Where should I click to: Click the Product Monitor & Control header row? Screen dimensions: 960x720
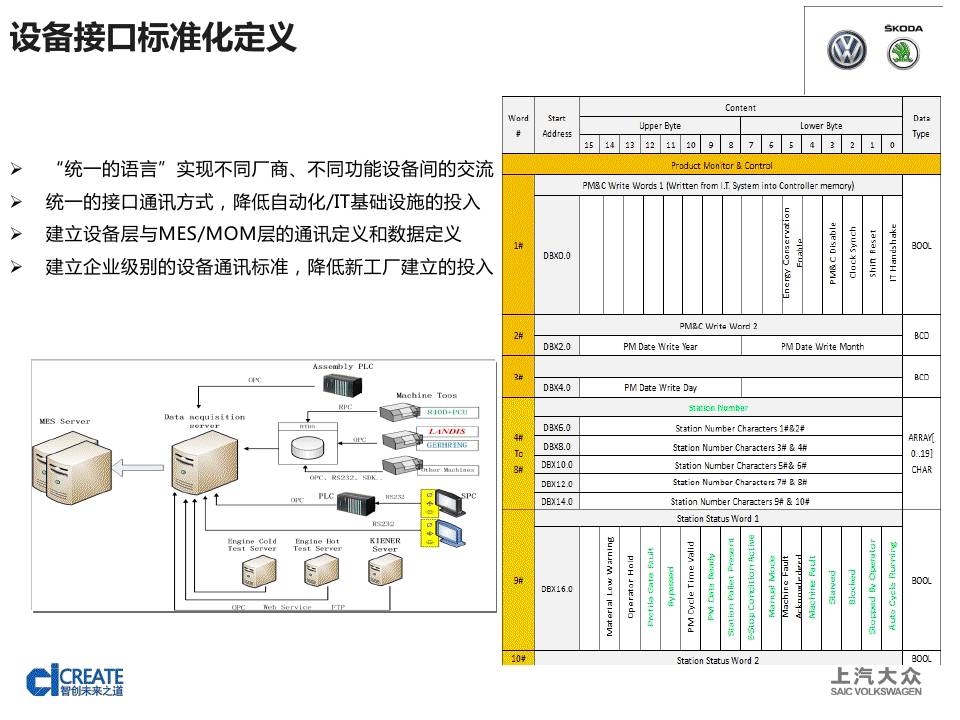[x=721, y=165]
